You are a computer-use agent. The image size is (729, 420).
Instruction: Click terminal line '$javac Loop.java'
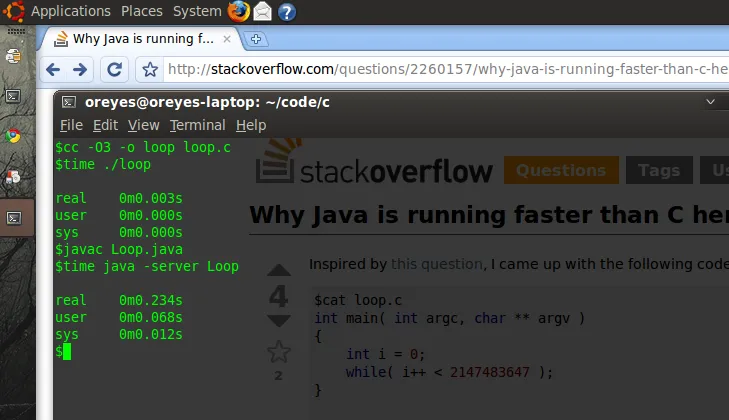point(119,250)
